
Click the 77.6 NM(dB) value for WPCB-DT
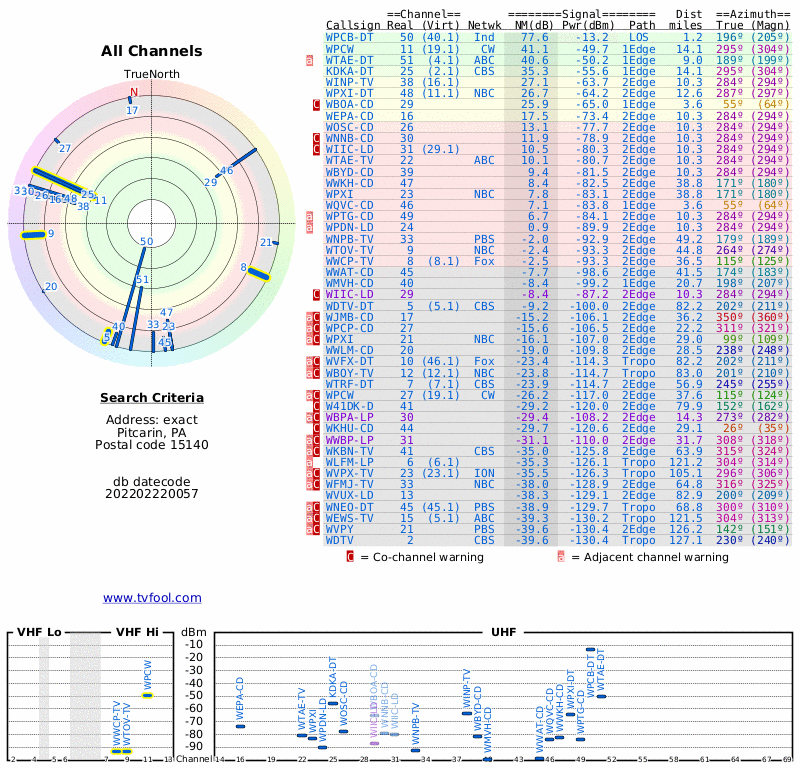535,37
